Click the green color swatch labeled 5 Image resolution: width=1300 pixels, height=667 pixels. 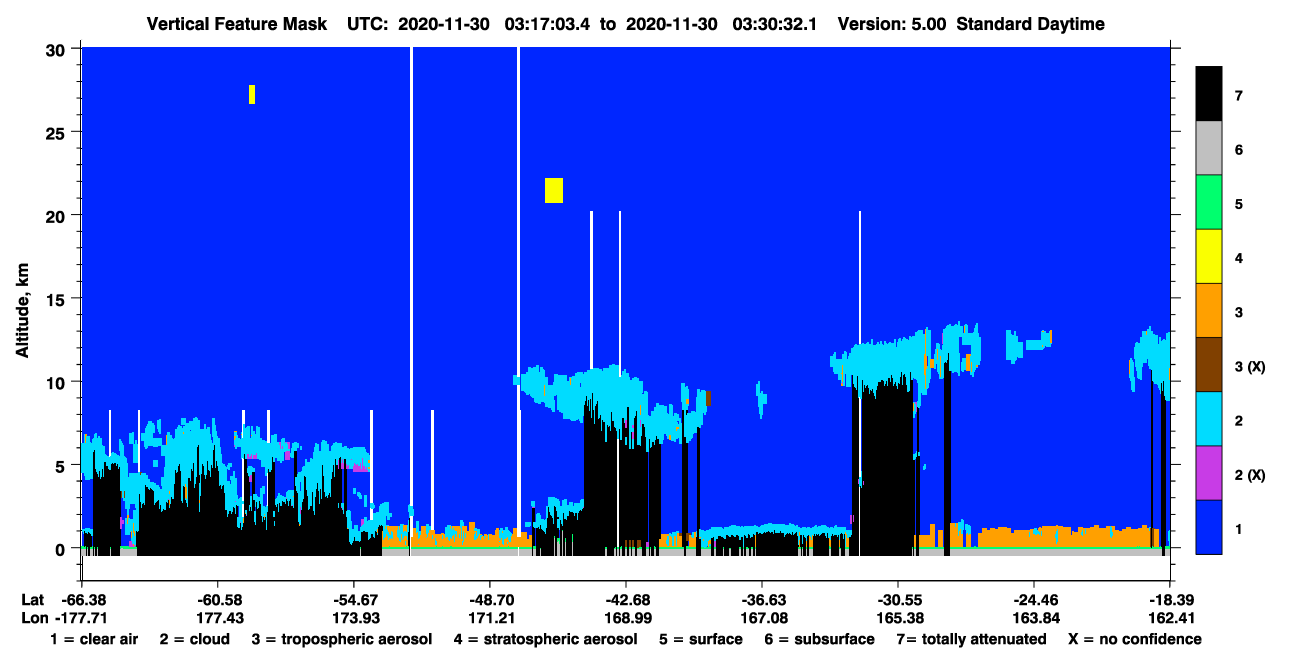click(x=1209, y=203)
